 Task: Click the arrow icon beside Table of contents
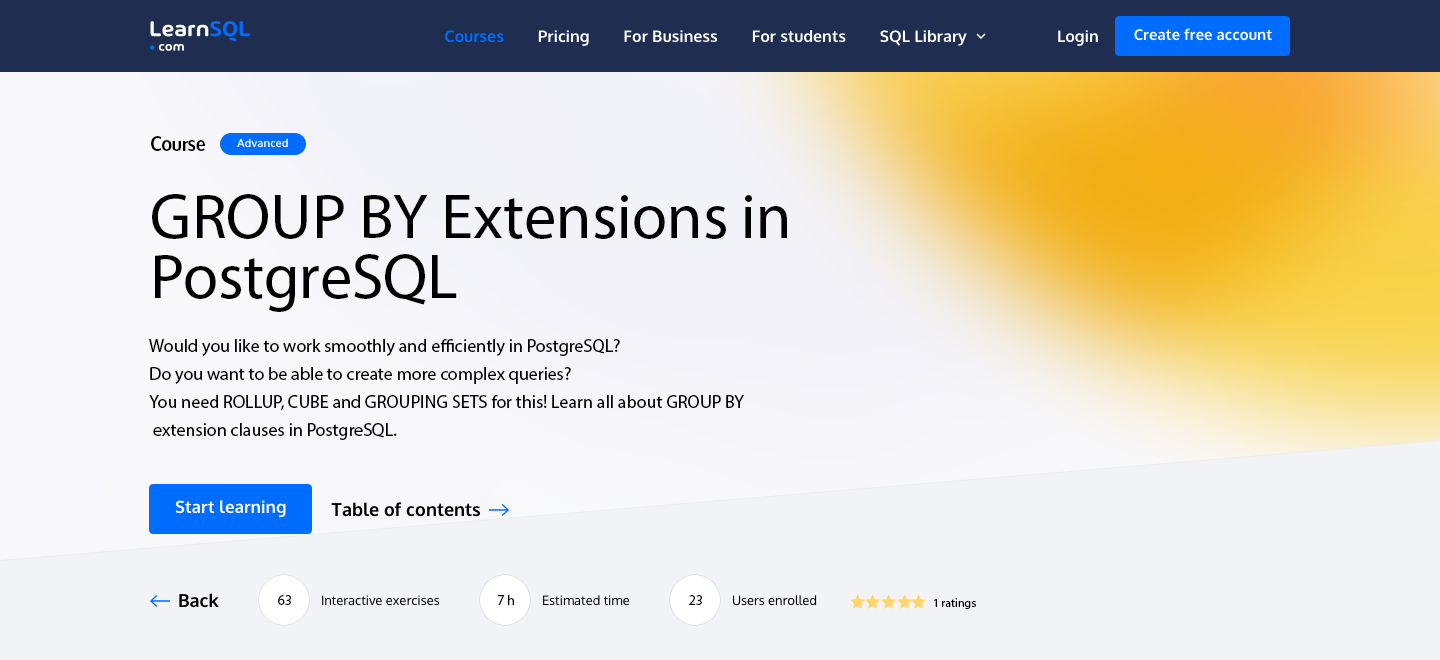click(499, 510)
